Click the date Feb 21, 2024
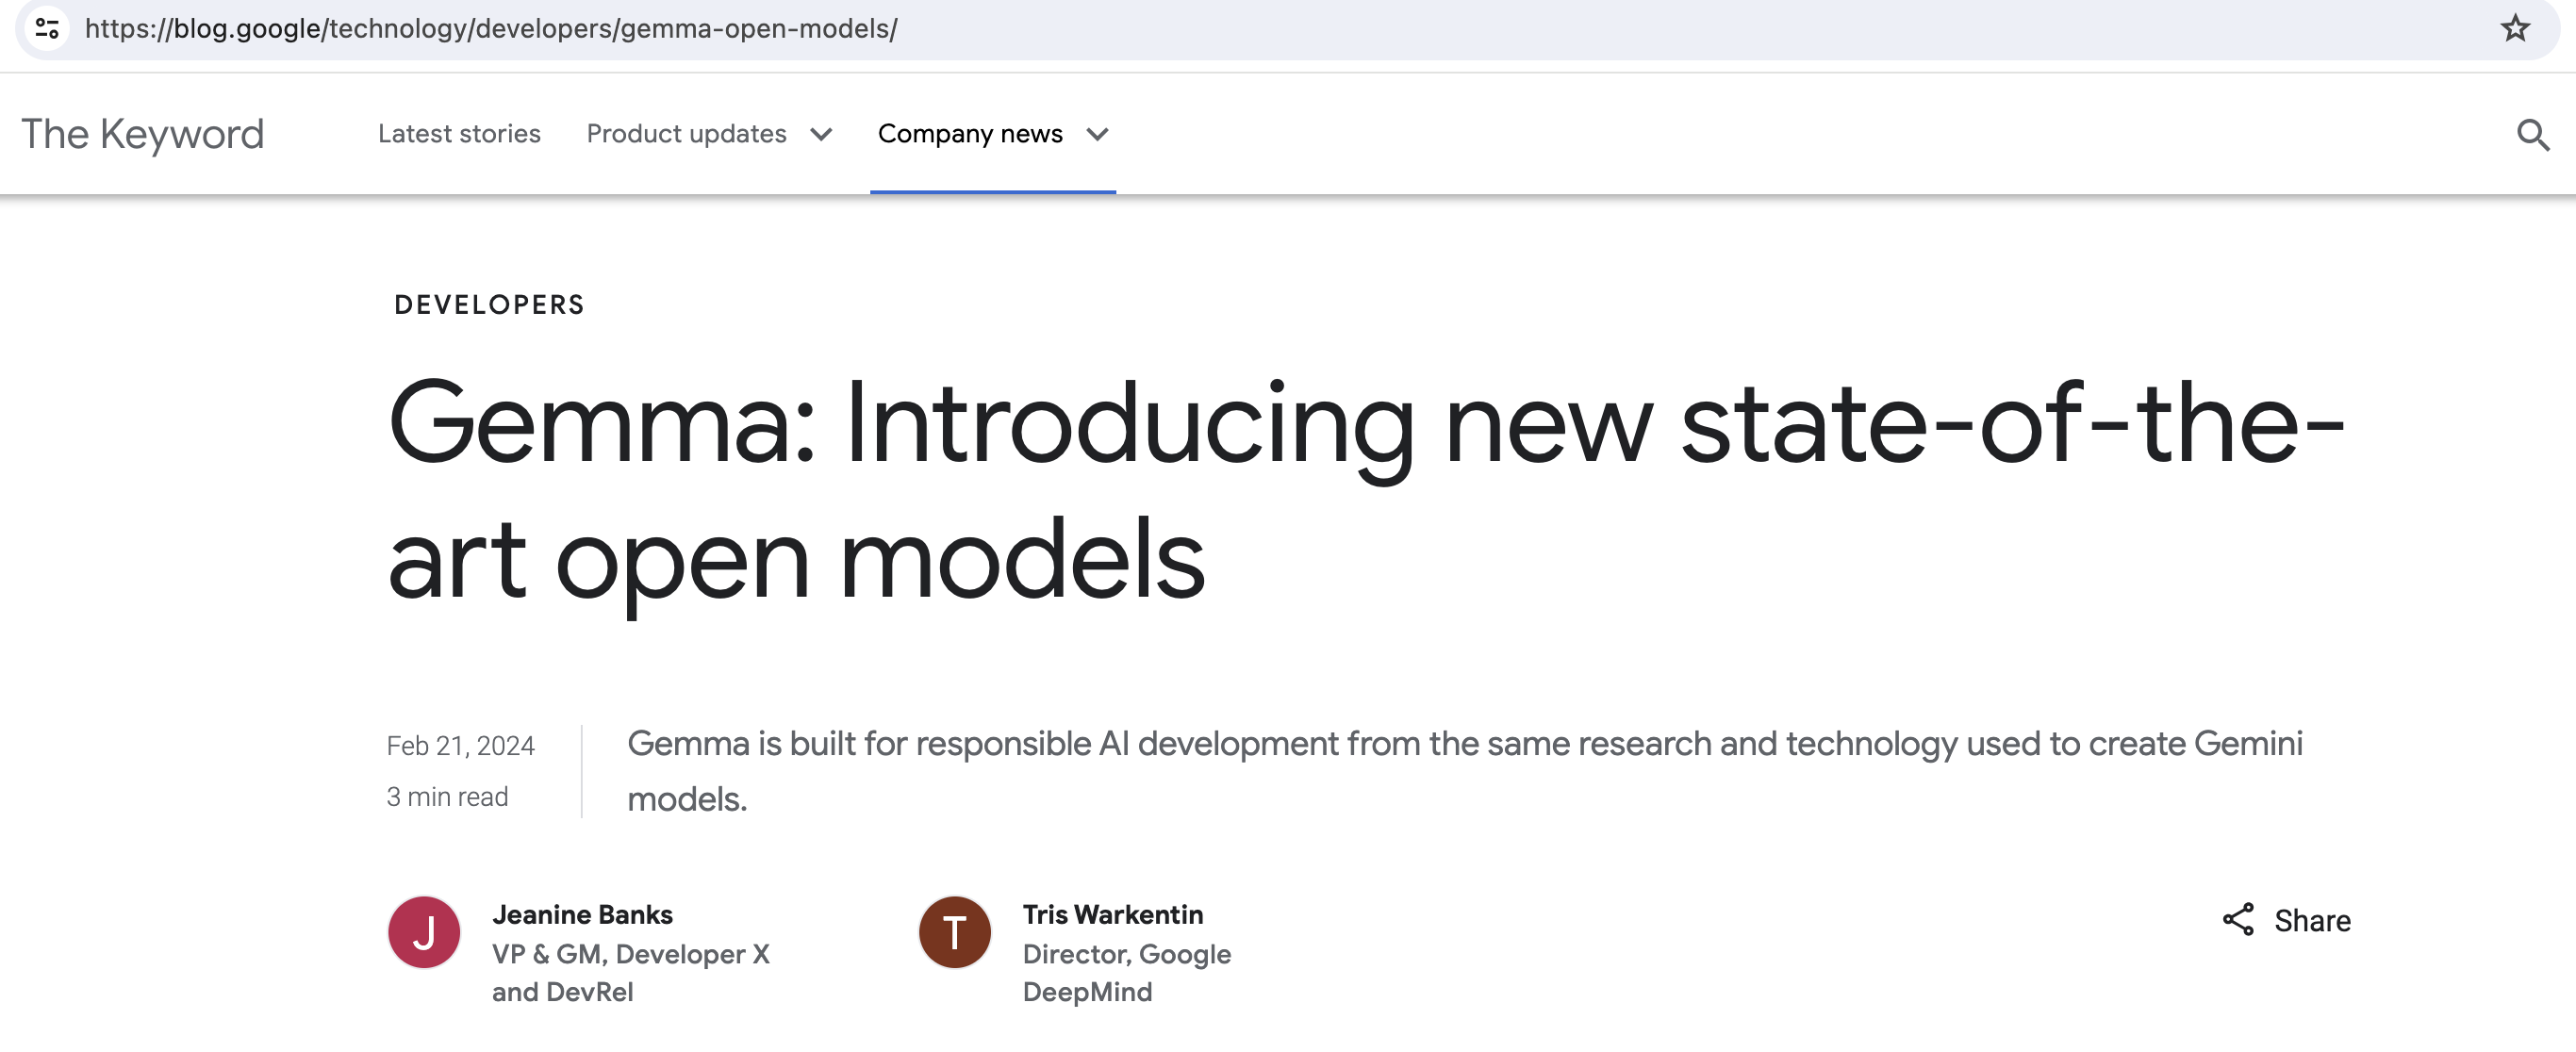2576x1052 pixels. click(460, 746)
